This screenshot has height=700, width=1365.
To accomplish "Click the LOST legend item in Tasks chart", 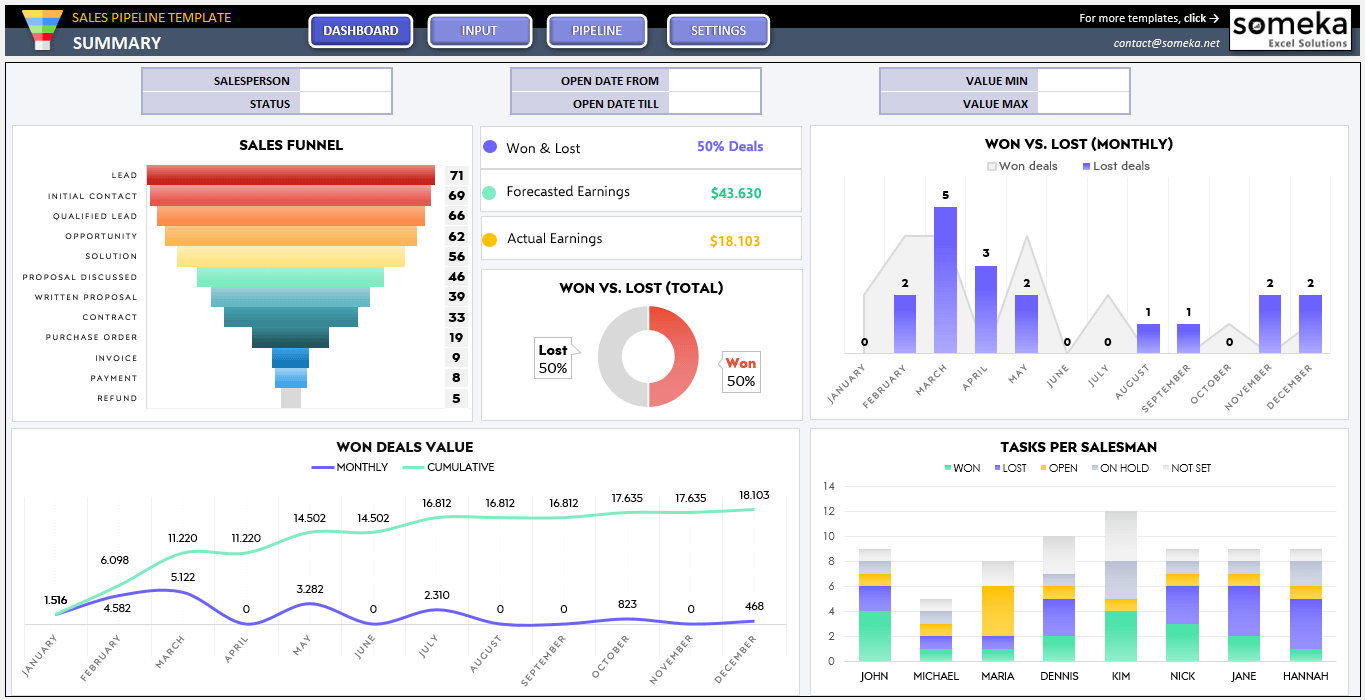I will tap(1010, 468).
